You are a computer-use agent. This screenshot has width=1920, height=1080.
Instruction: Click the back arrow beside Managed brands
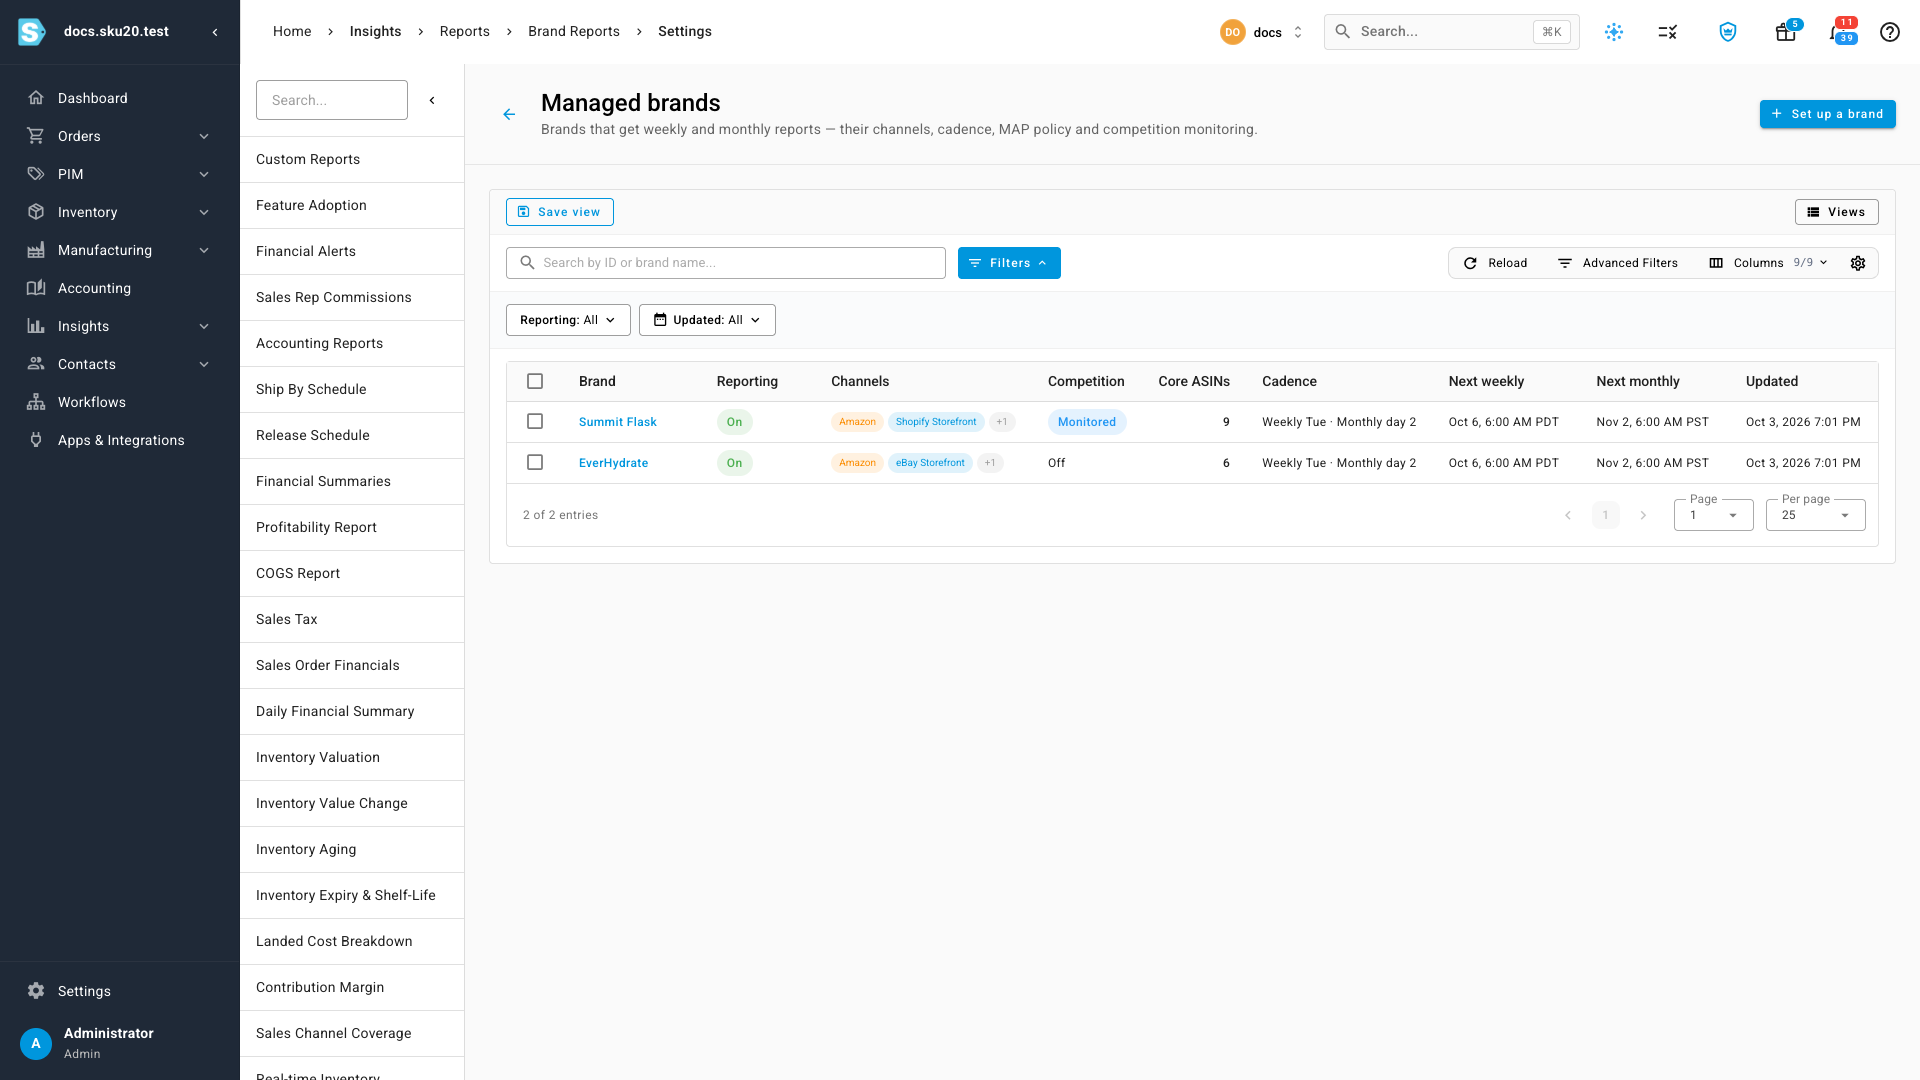(509, 115)
